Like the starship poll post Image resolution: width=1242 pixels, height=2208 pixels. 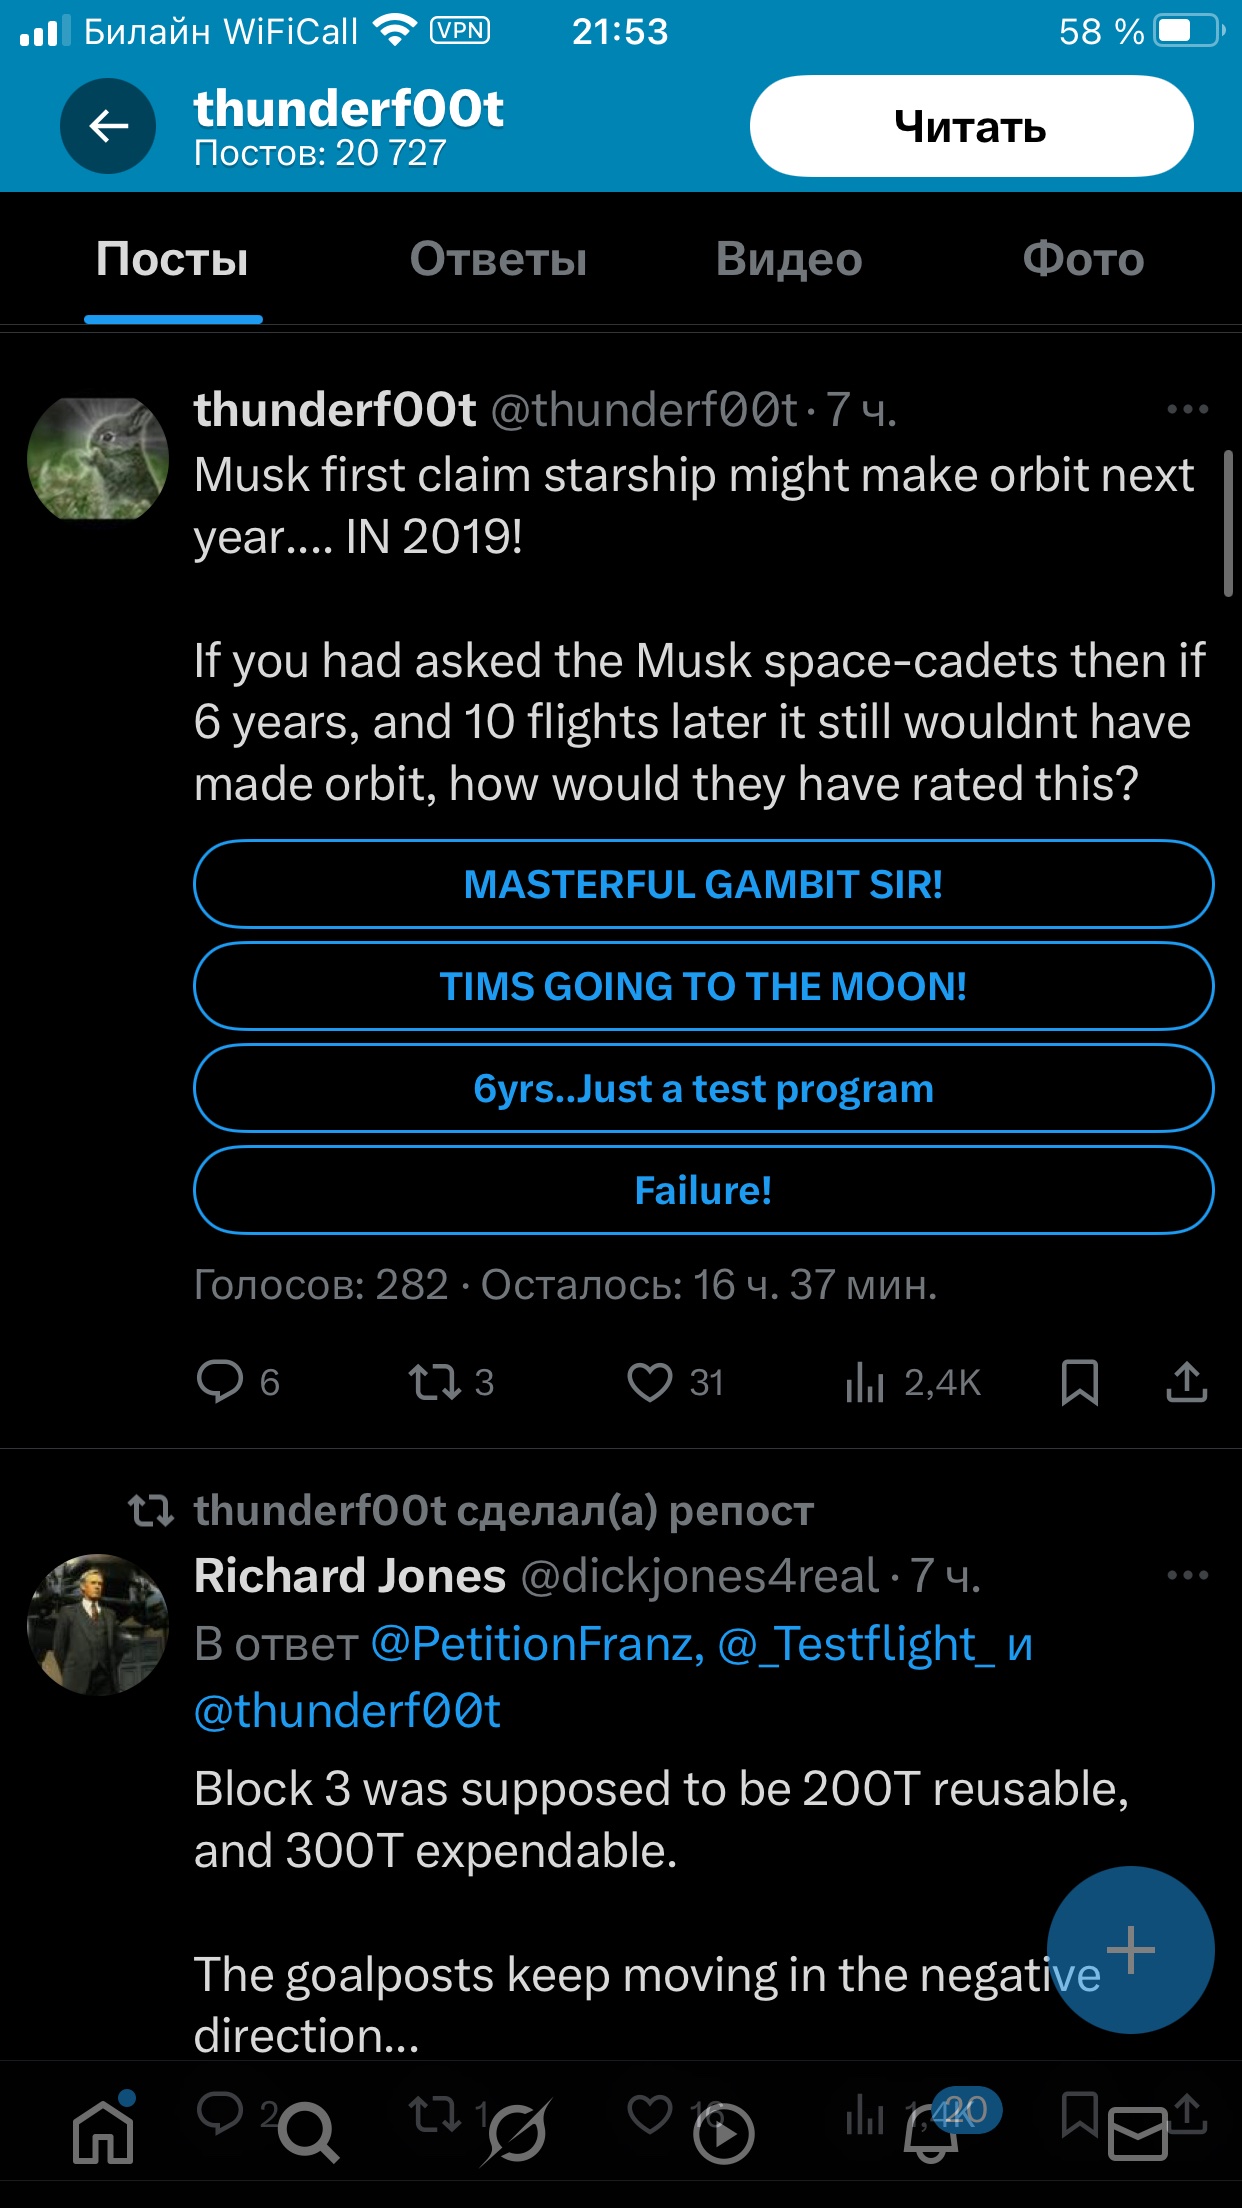point(650,1383)
